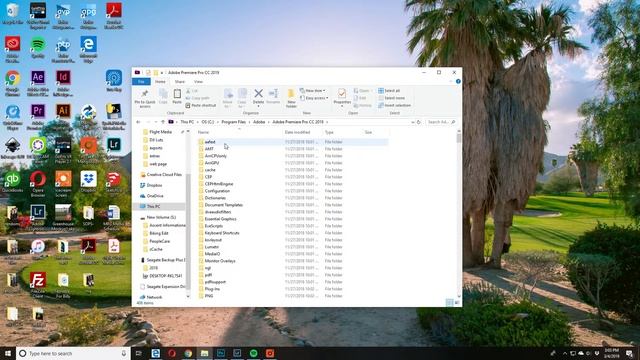640x360 pixels.
Task: Select the AMT folder row
Action: pos(292,149)
